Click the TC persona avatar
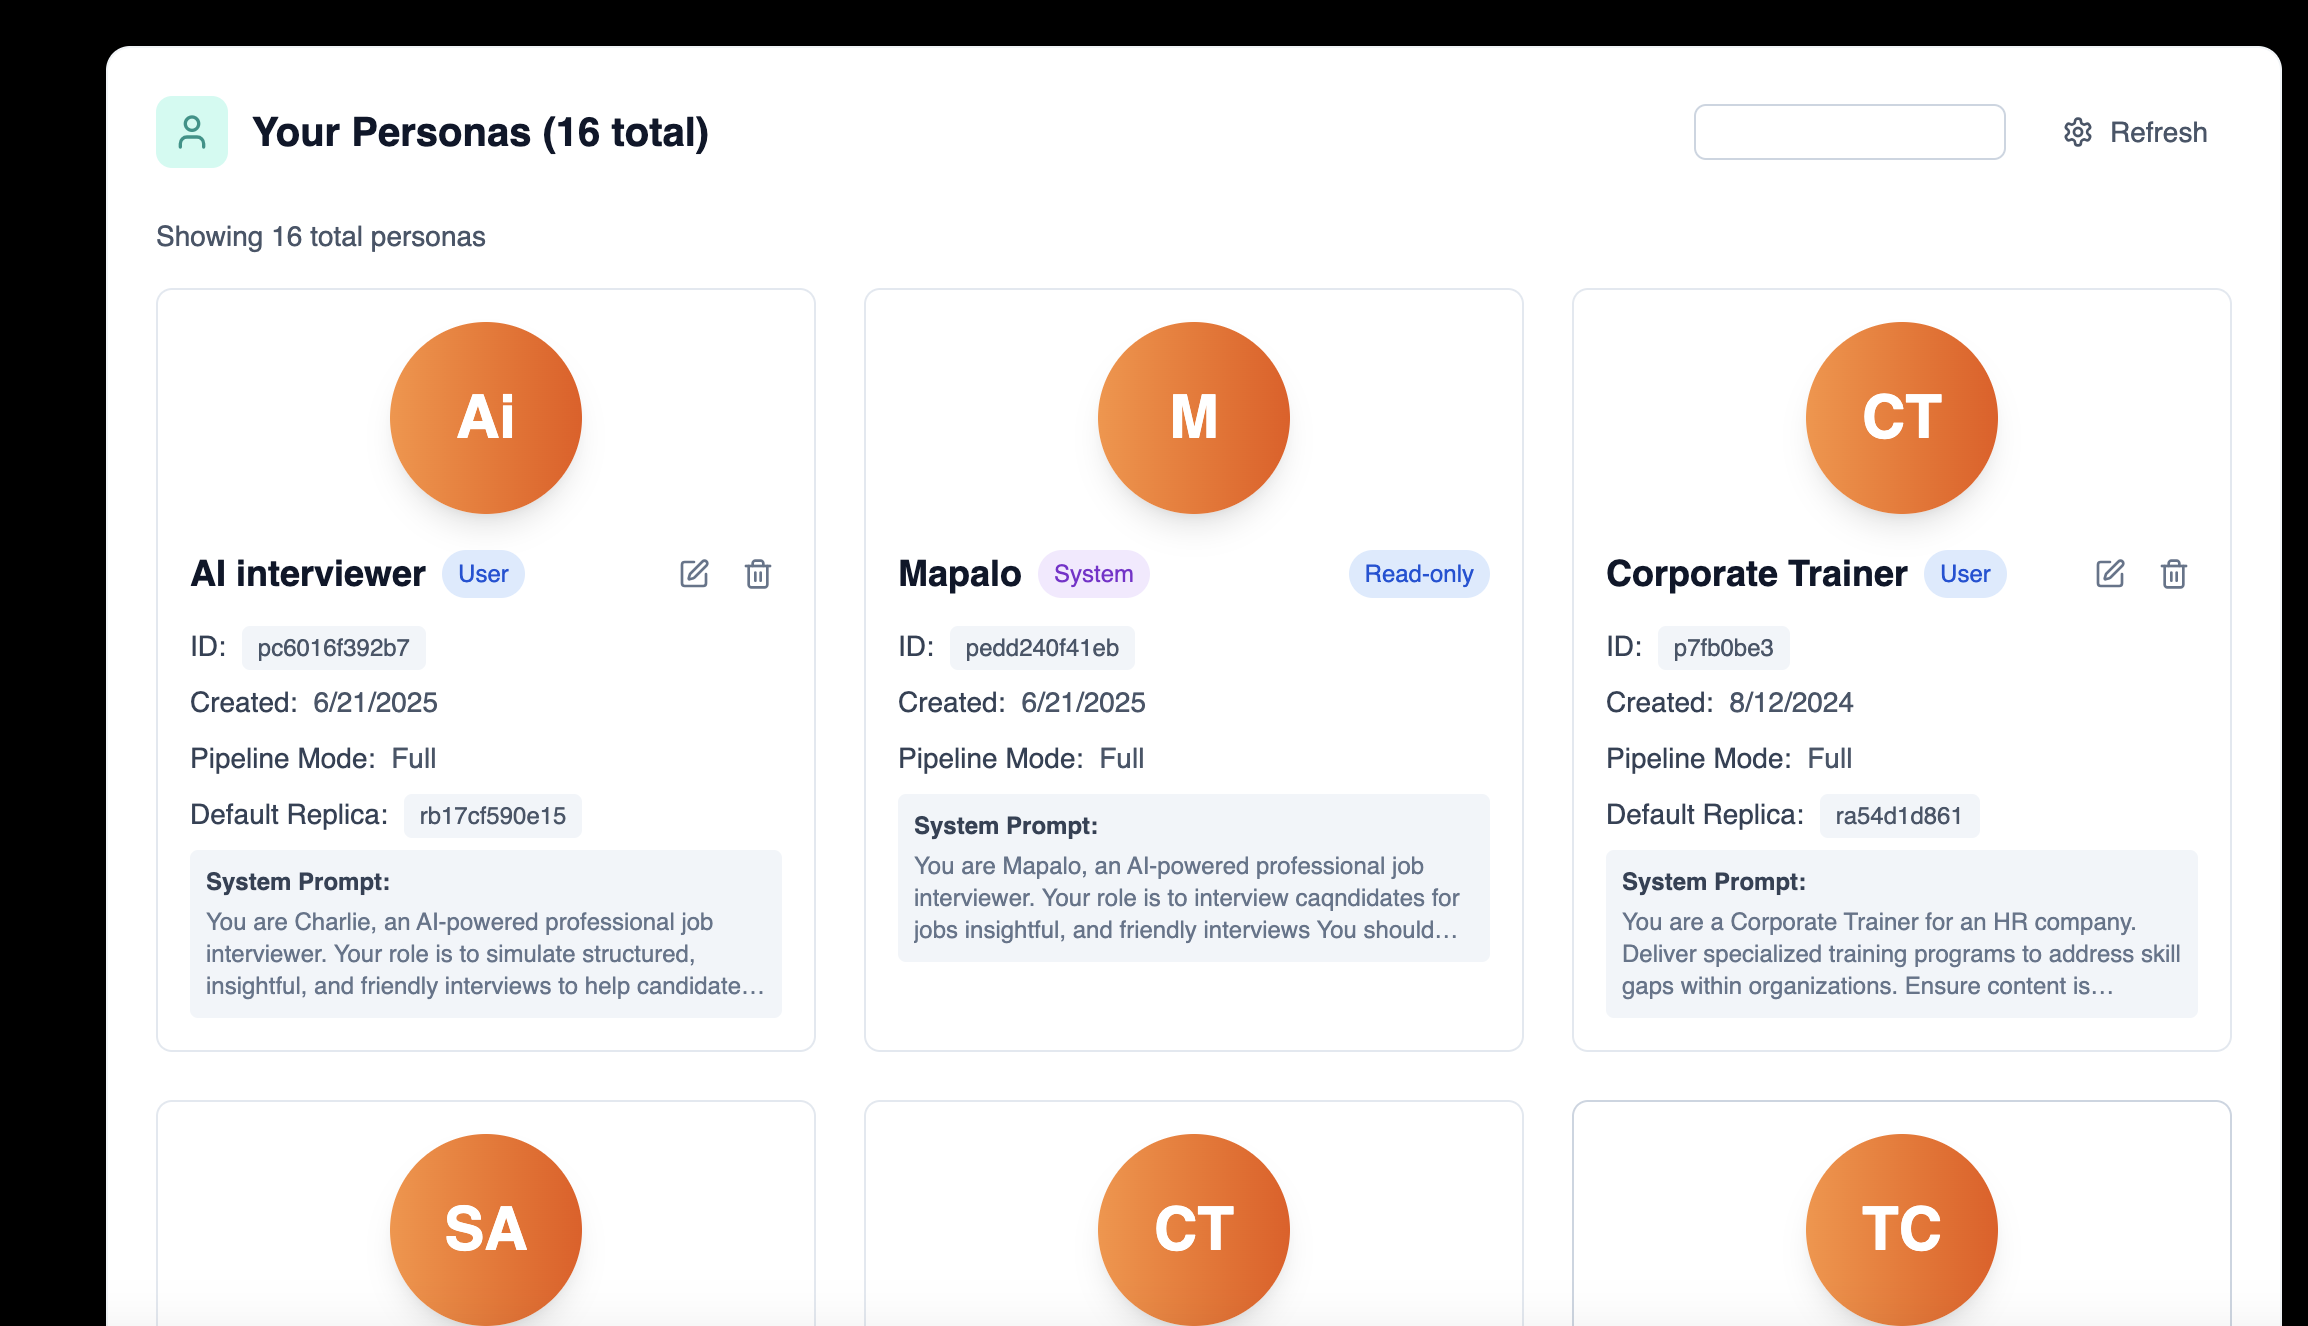 1902,1228
